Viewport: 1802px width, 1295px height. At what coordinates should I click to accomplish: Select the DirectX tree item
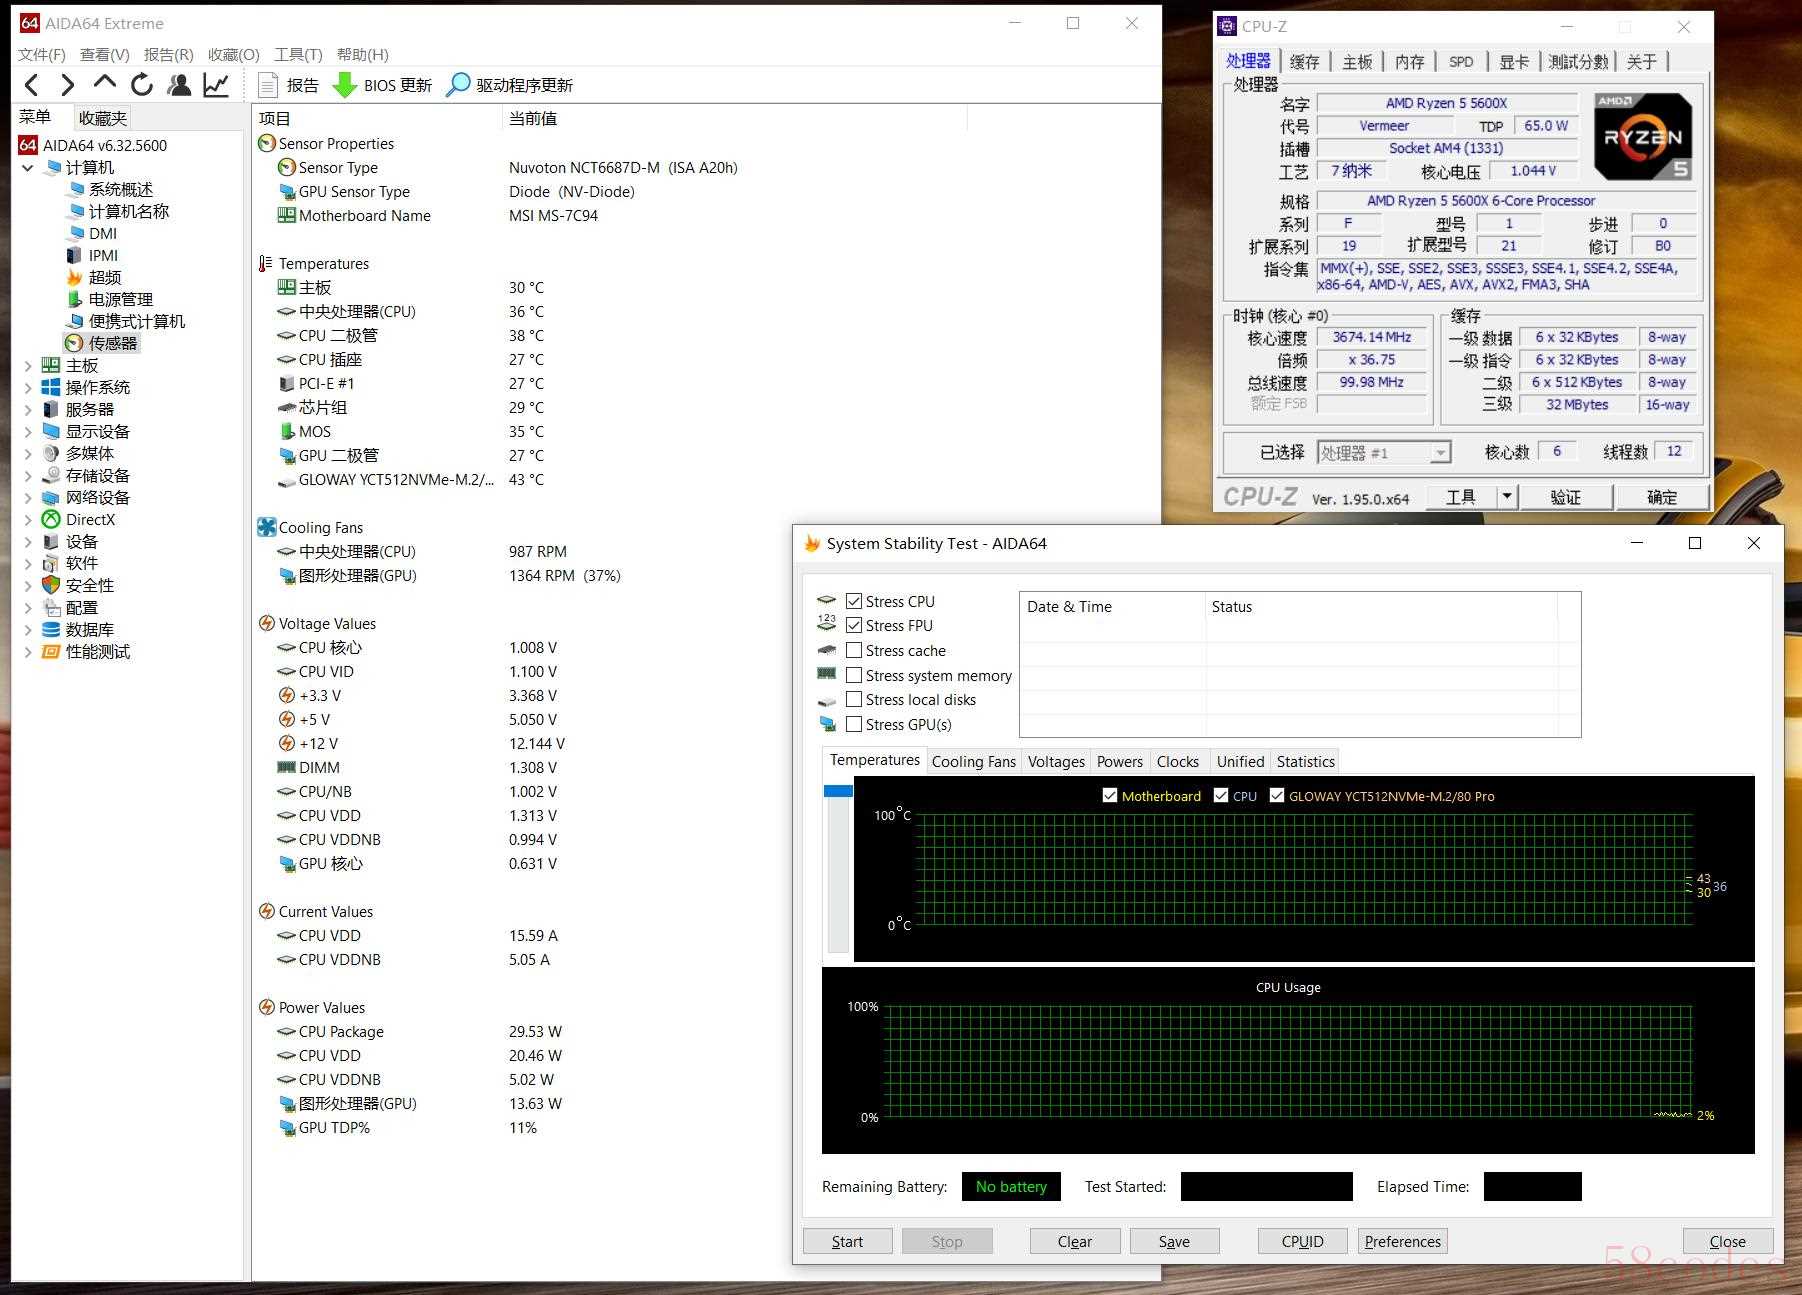90,520
